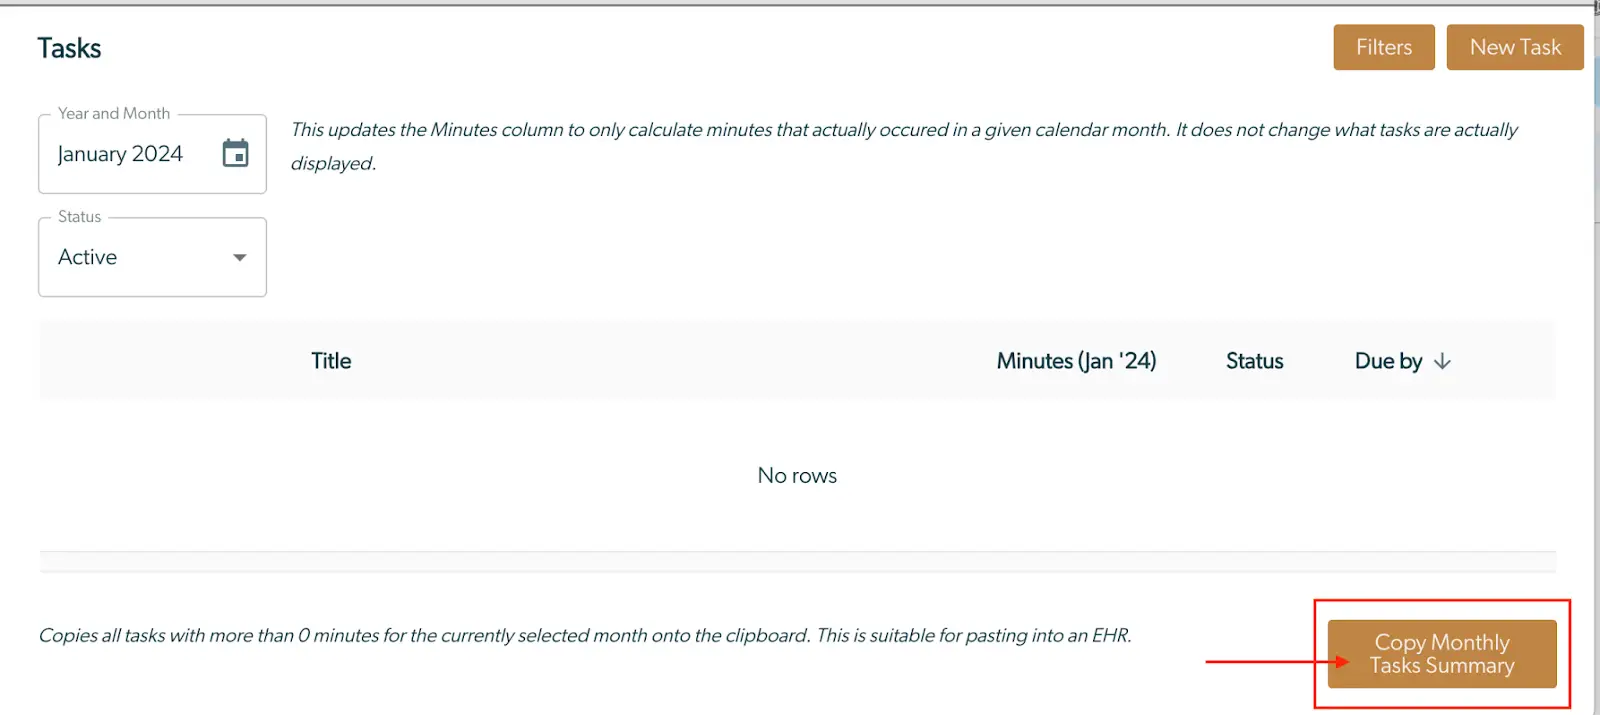The width and height of the screenshot is (1600, 715).
Task: Click the No rows message area
Action: tap(797, 475)
